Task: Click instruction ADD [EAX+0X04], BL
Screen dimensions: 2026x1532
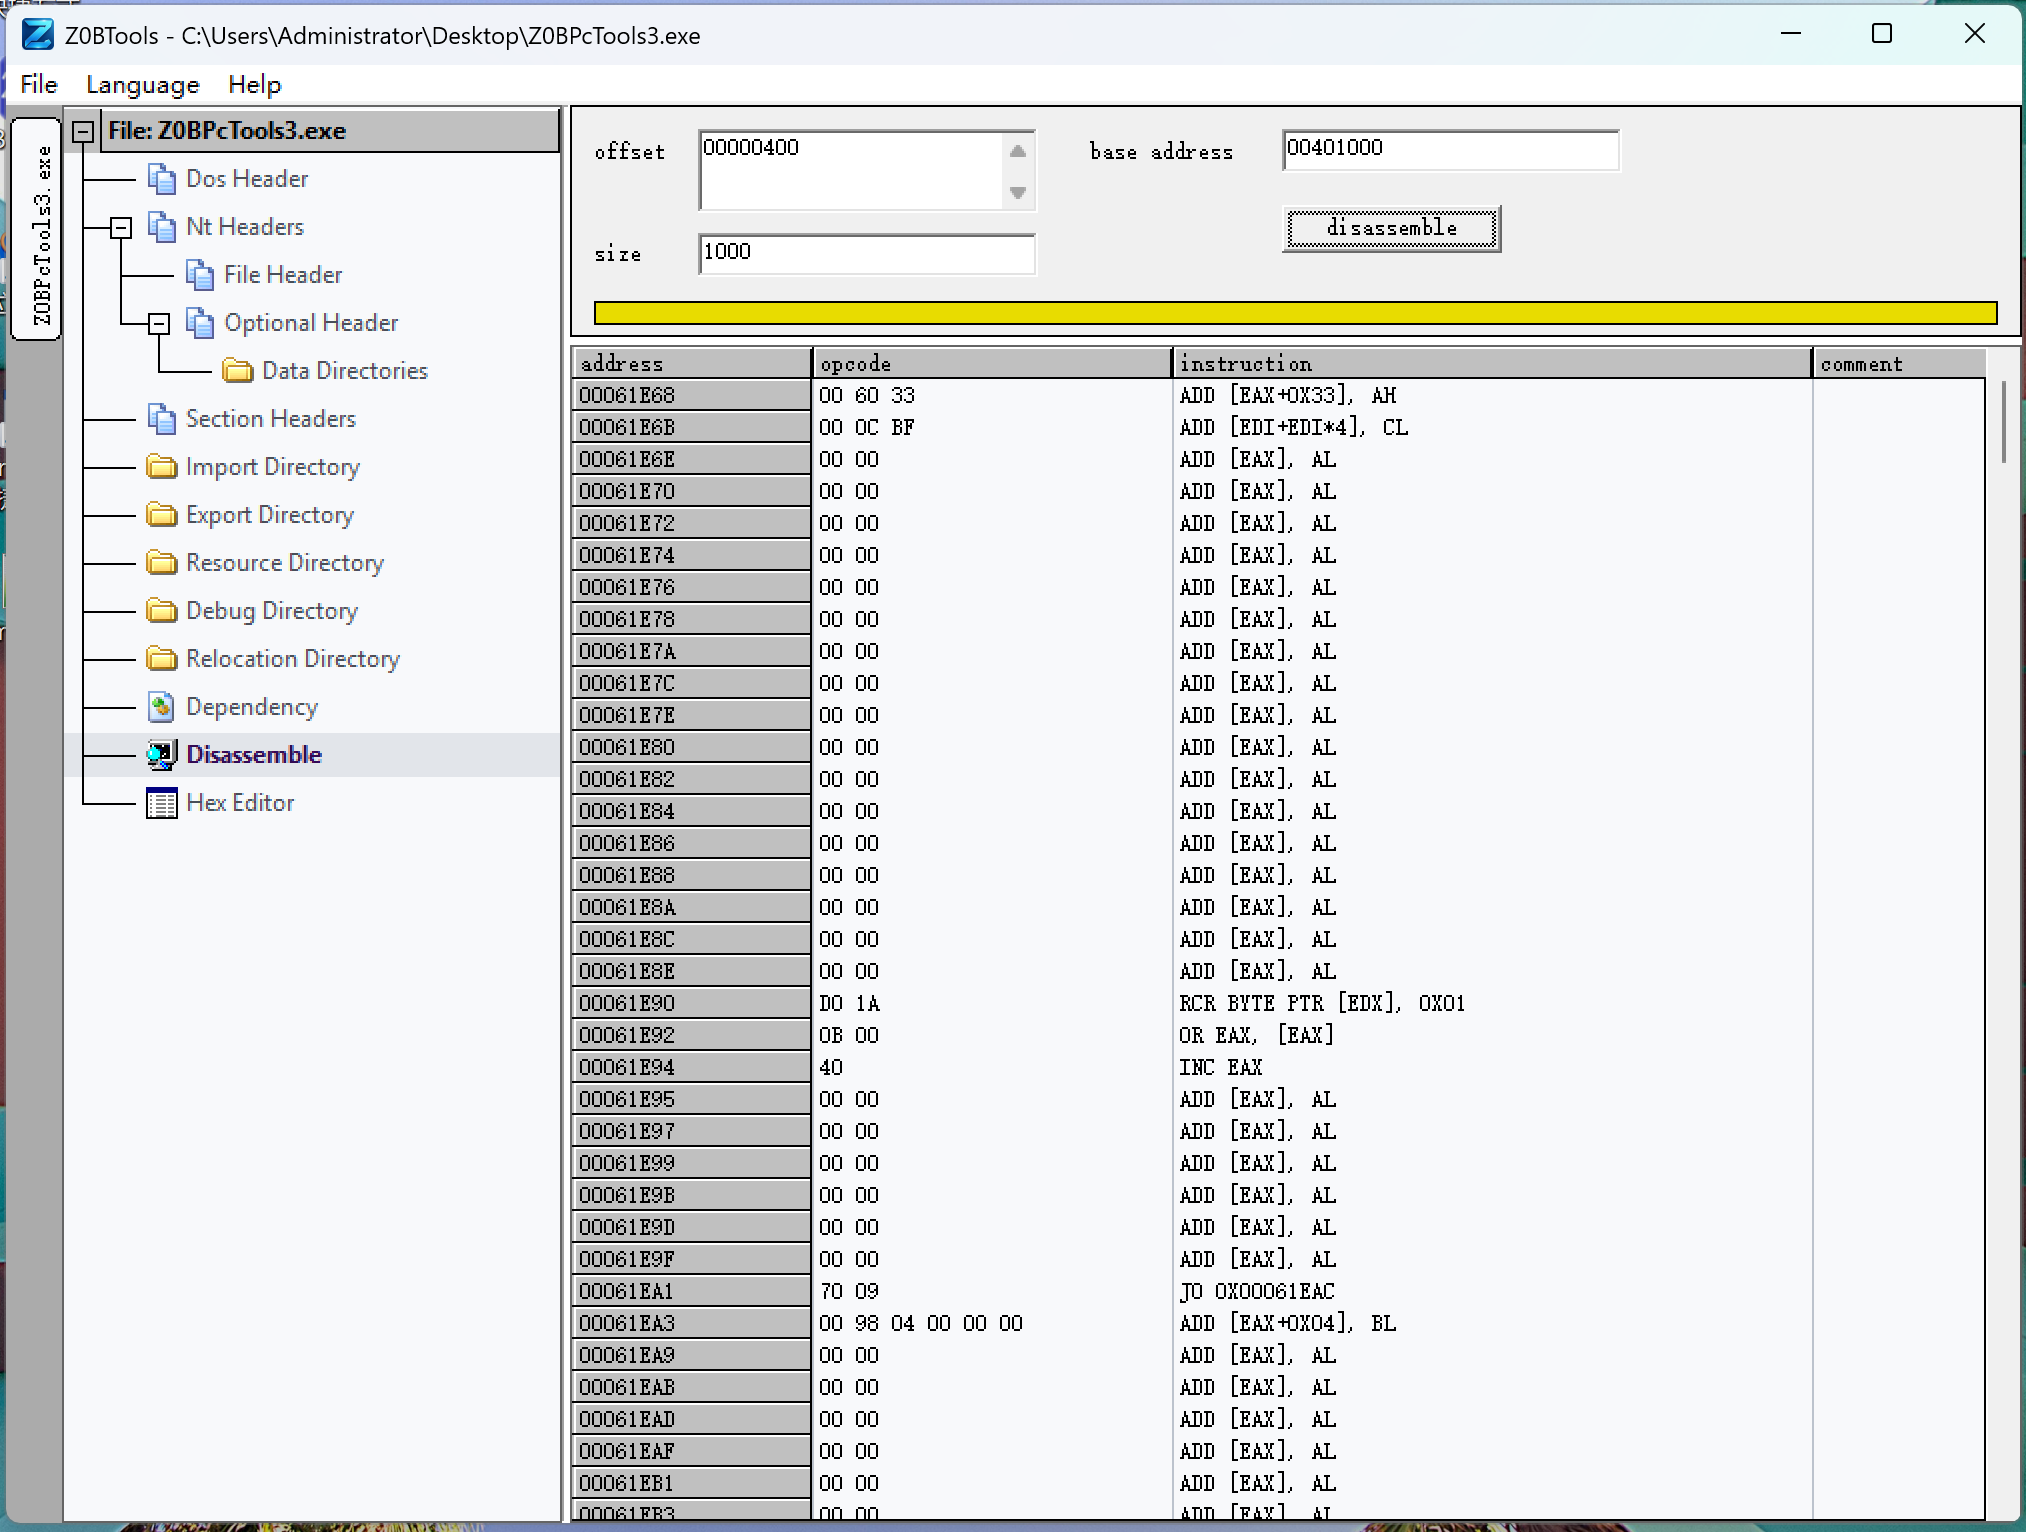Action: click(1288, 1324)
